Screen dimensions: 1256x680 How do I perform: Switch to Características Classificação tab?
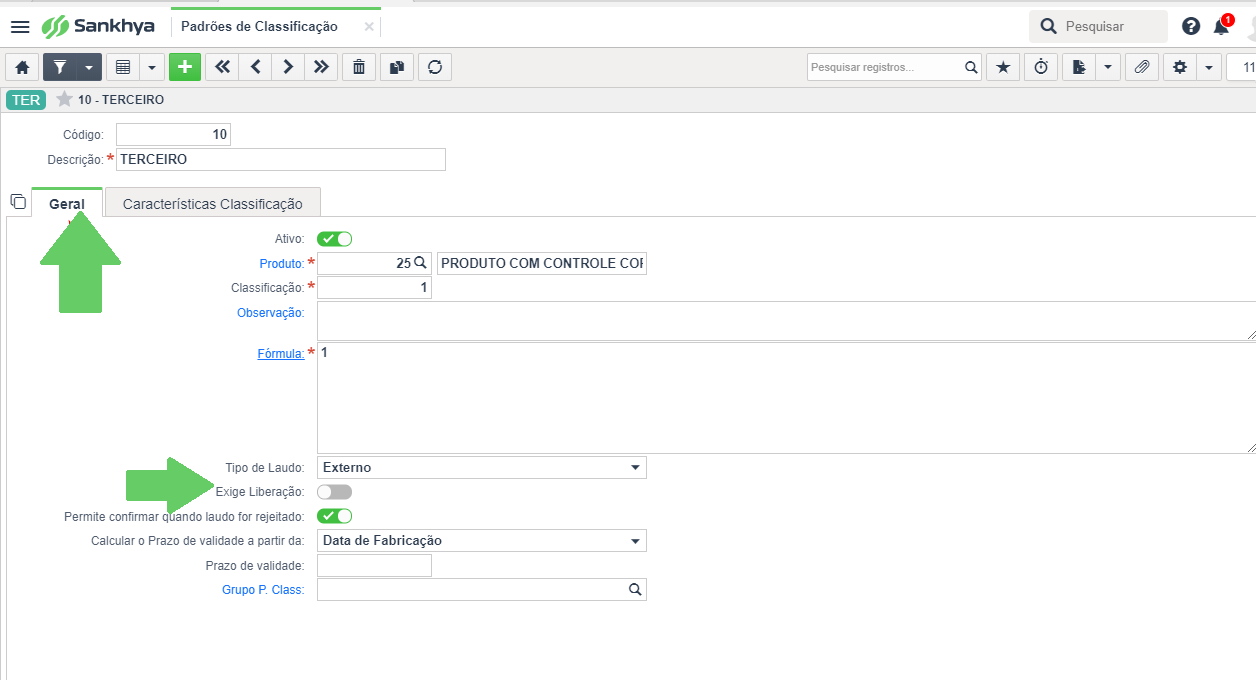[212, 204]
